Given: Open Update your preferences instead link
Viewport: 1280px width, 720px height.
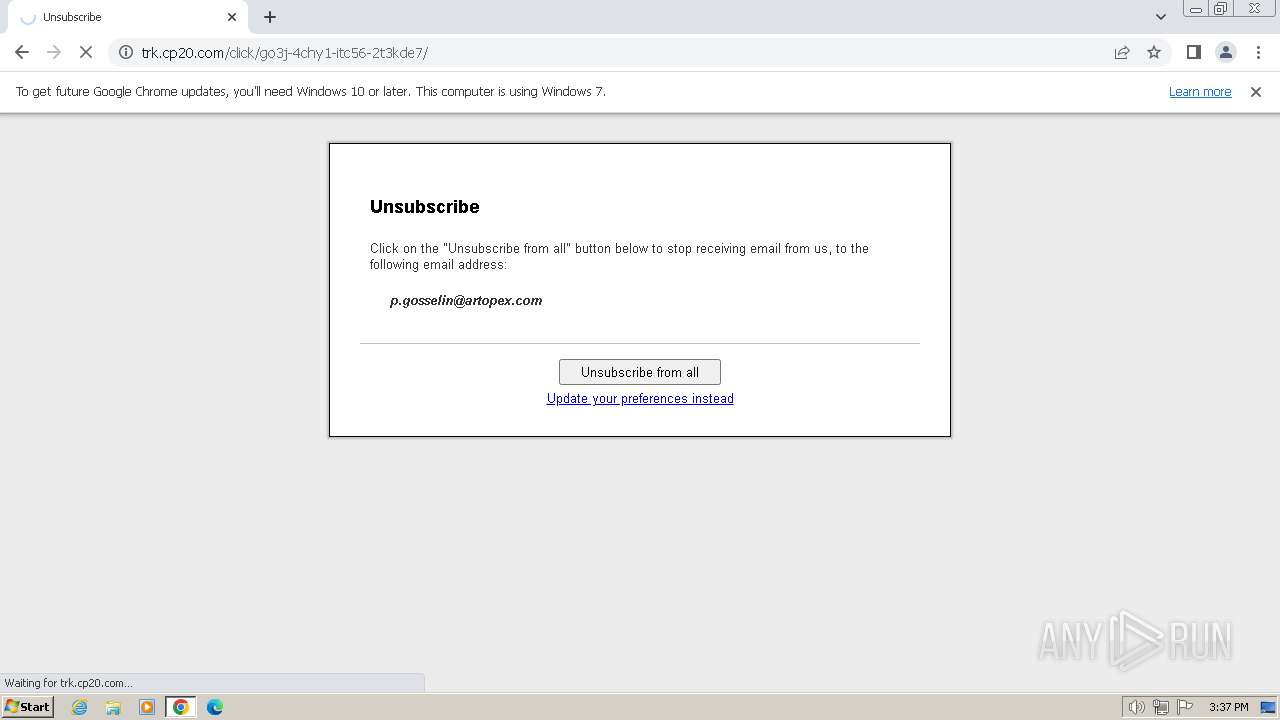Looking at the screenshot, I should 640,398.
